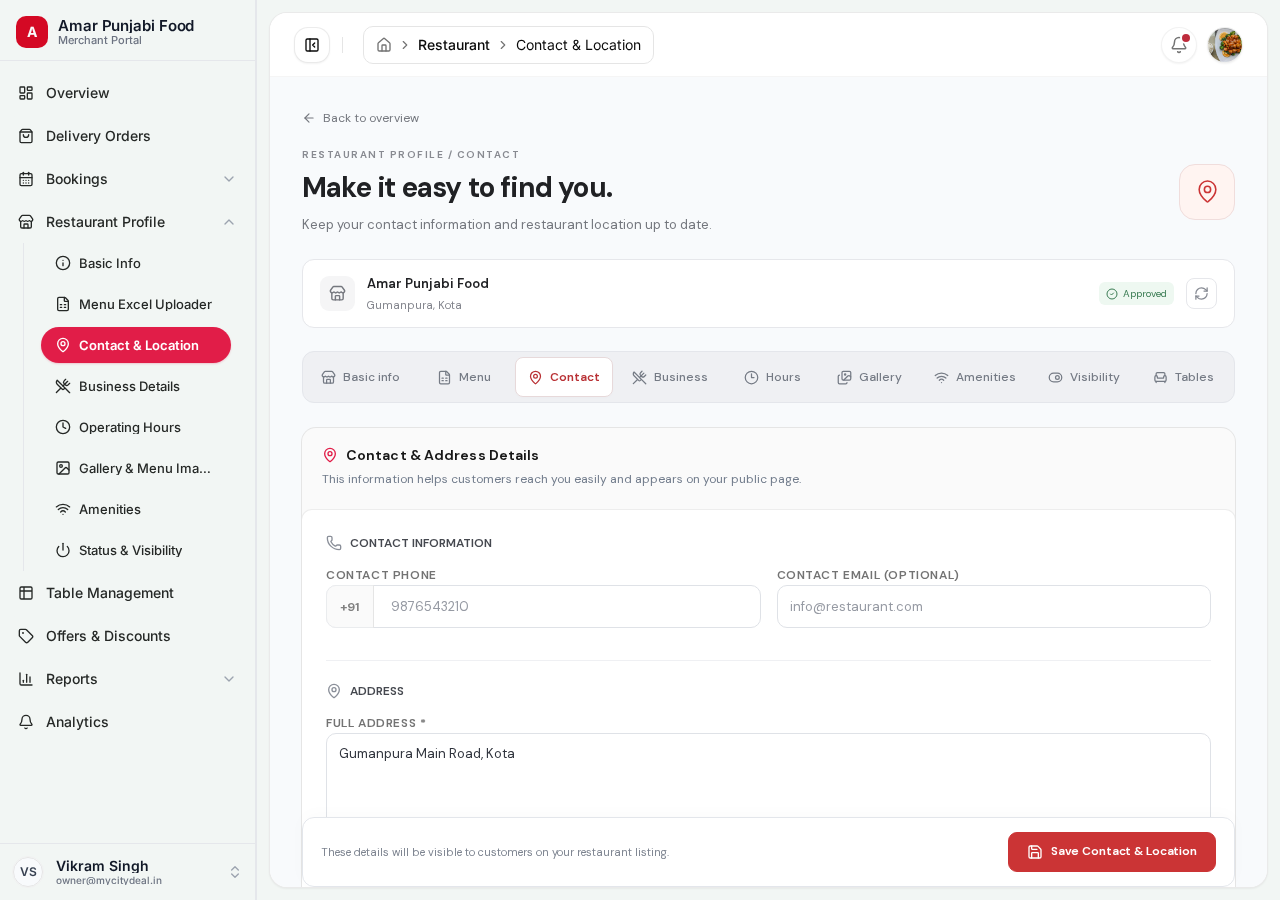Switch to the Visibility tab
Image resolution: width=1280 pixels, height=900 pixels.
pos(1084,377)
